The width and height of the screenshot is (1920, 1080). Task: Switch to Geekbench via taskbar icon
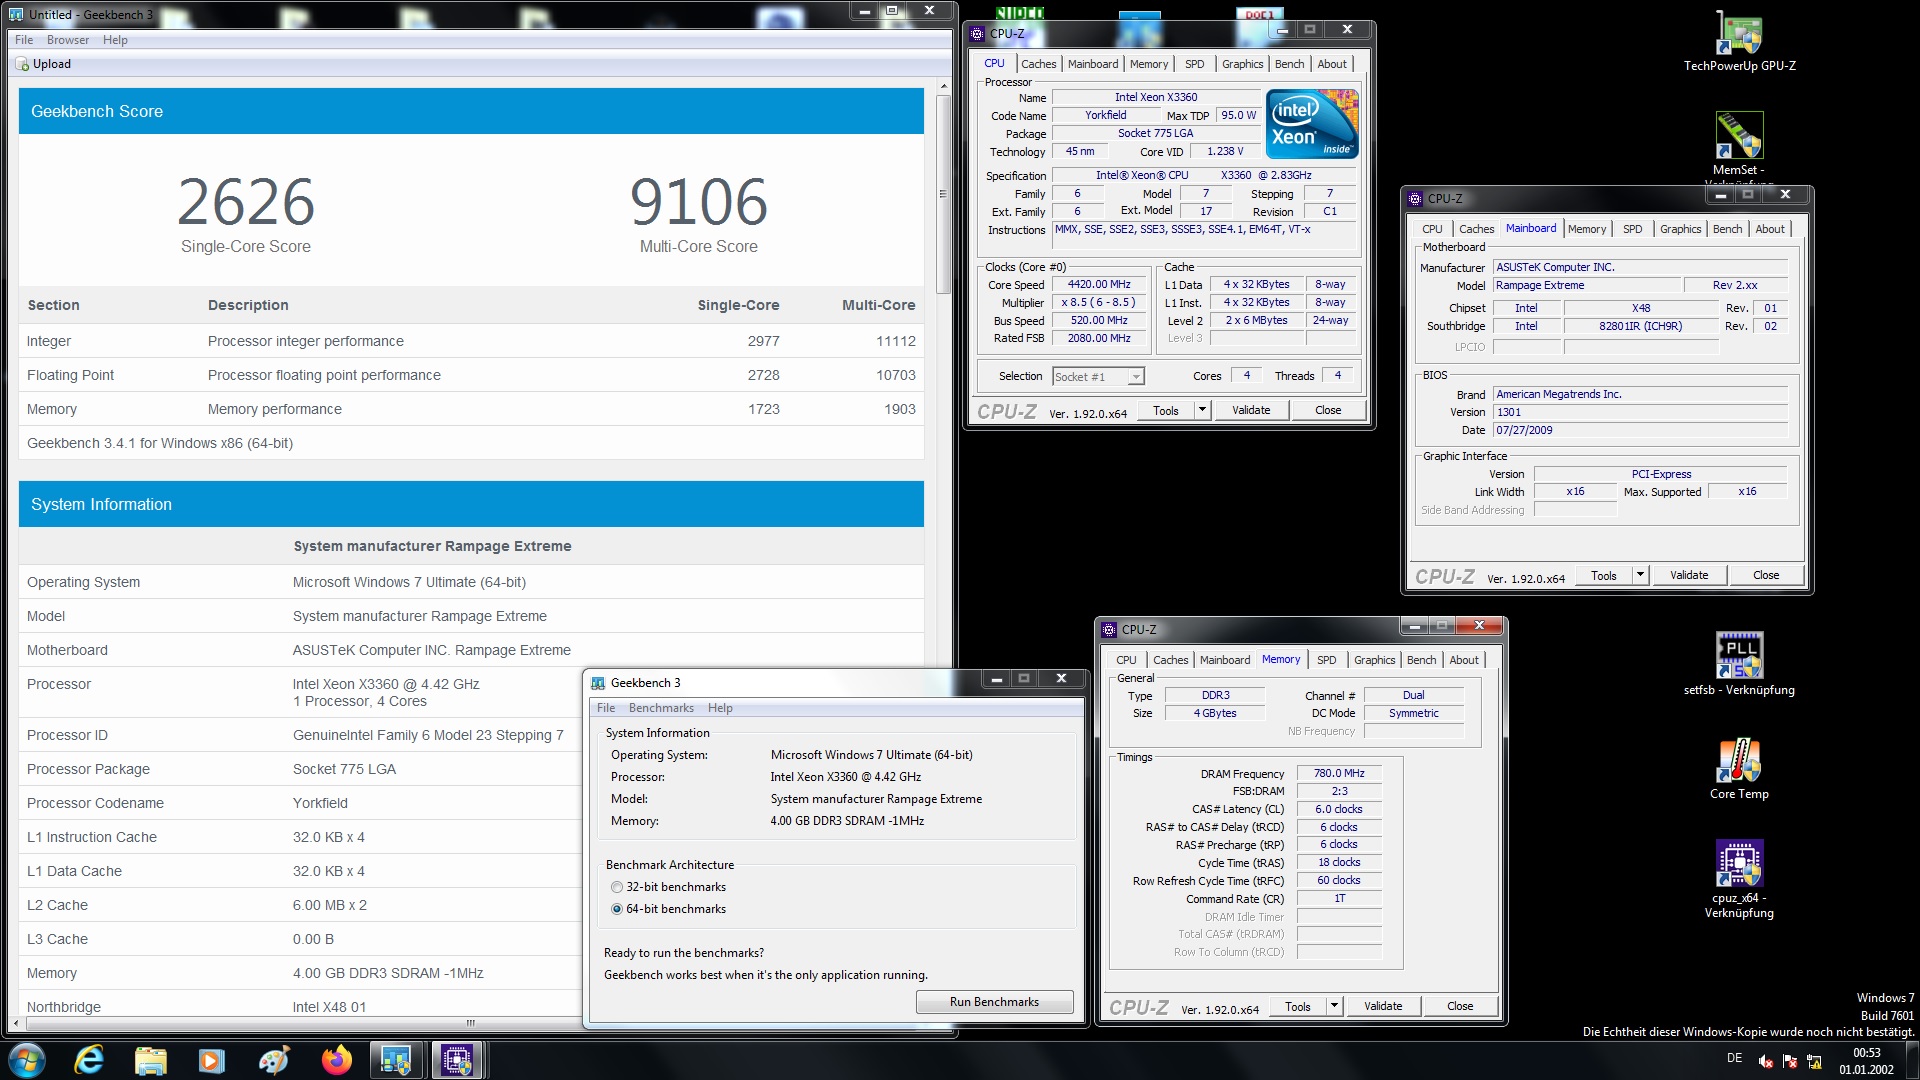396,1060
